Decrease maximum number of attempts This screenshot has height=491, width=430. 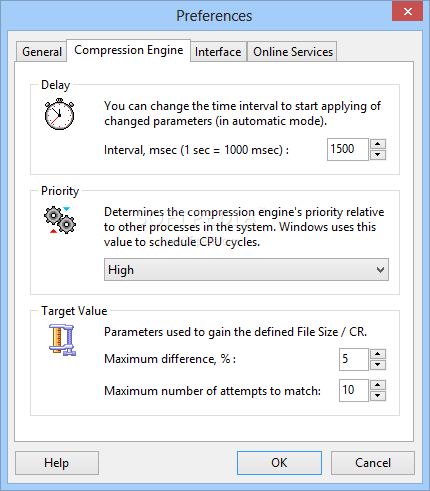click(x=378, y=396)
